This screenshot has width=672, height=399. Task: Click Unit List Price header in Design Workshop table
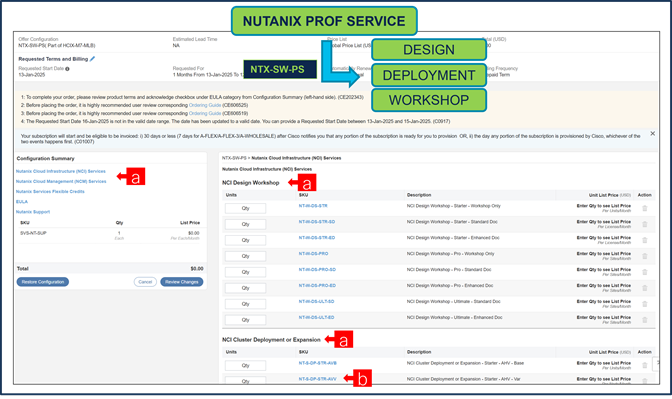(609, 195)
